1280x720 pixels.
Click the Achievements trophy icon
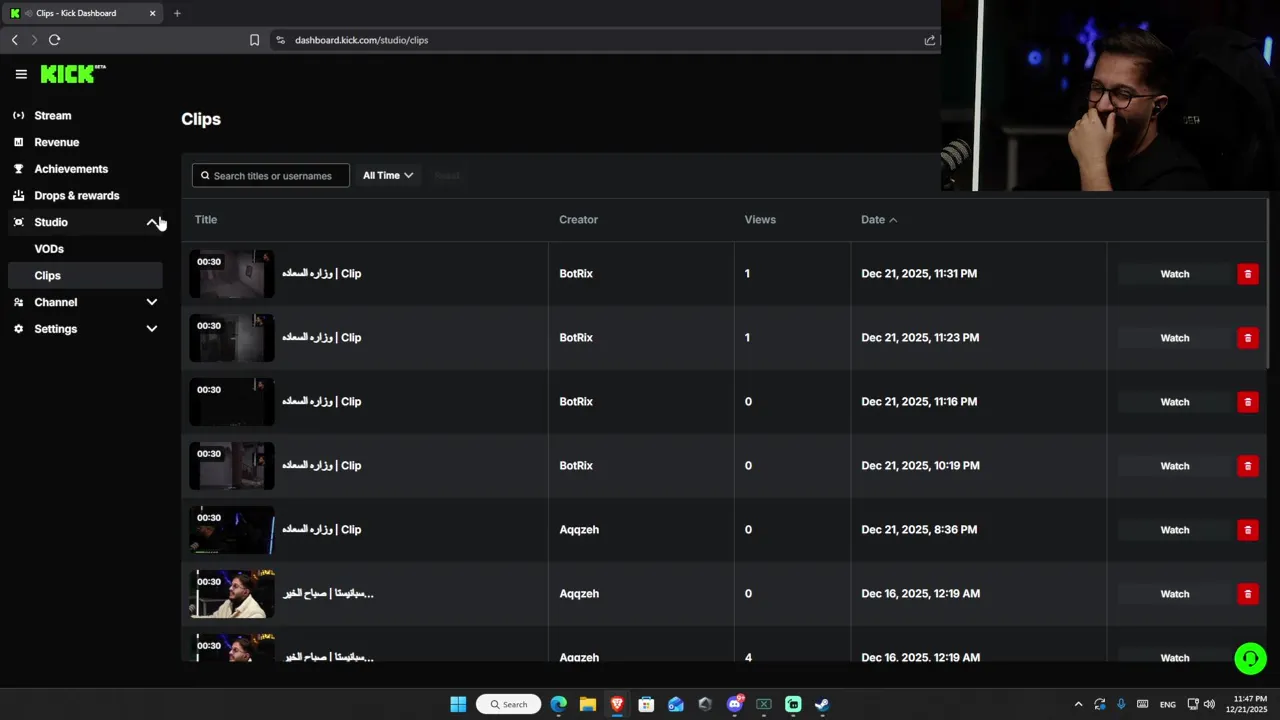click(18, 169)
